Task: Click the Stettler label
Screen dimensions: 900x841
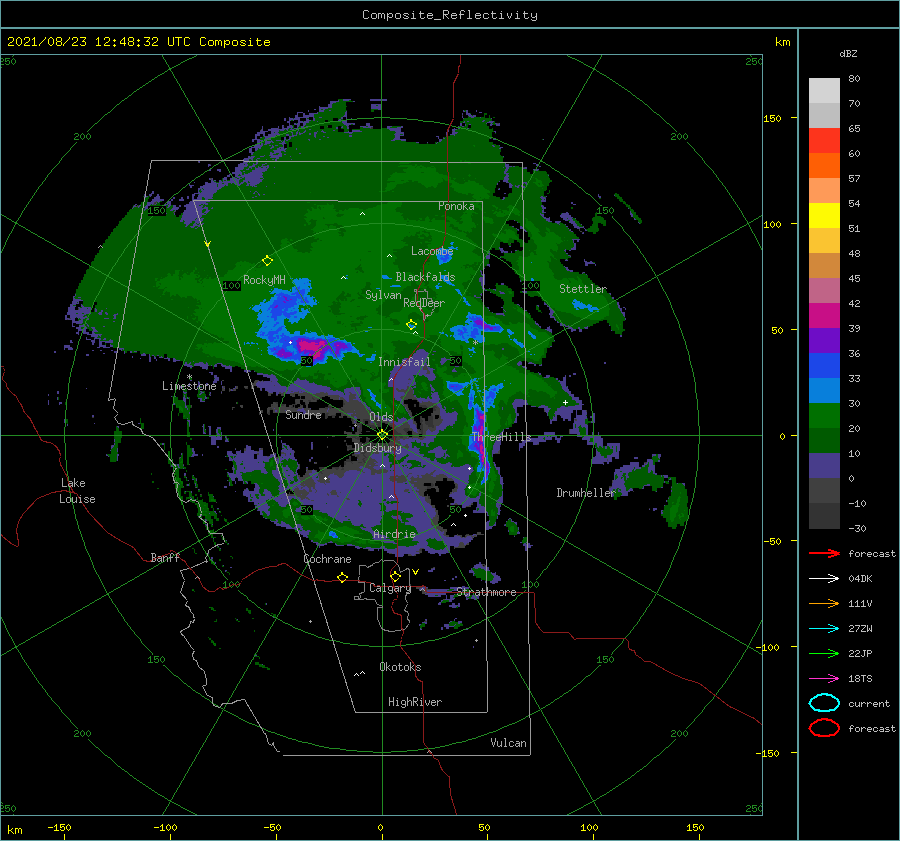Action: 583,289
